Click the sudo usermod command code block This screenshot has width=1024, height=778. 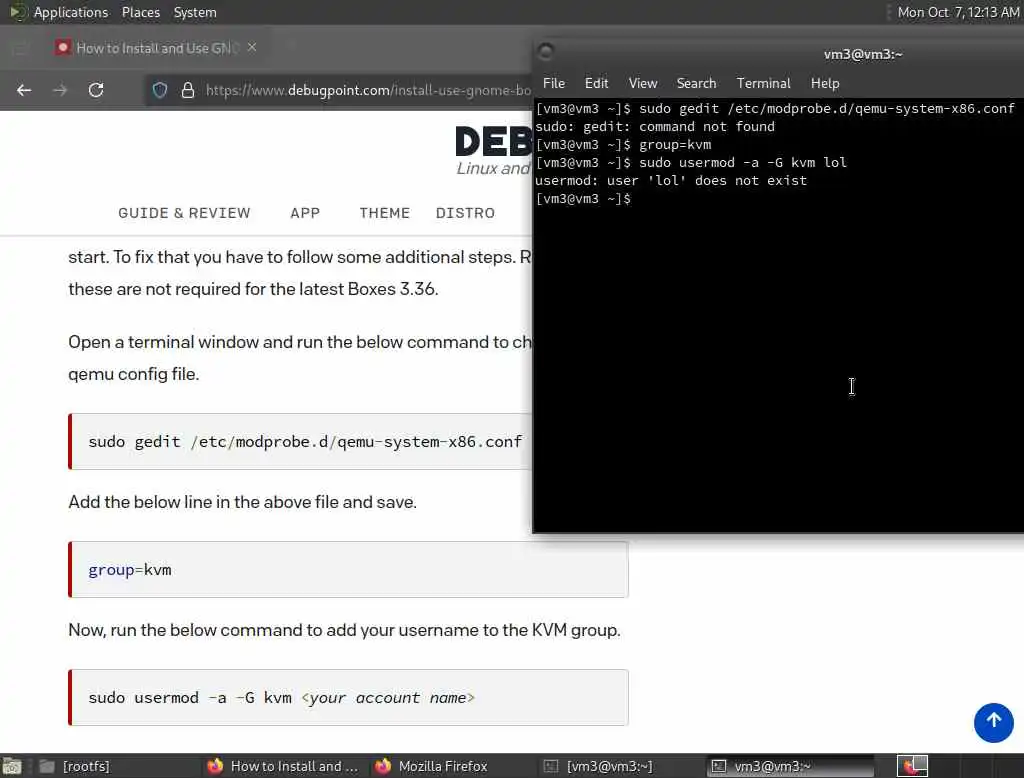click(348, 698)
